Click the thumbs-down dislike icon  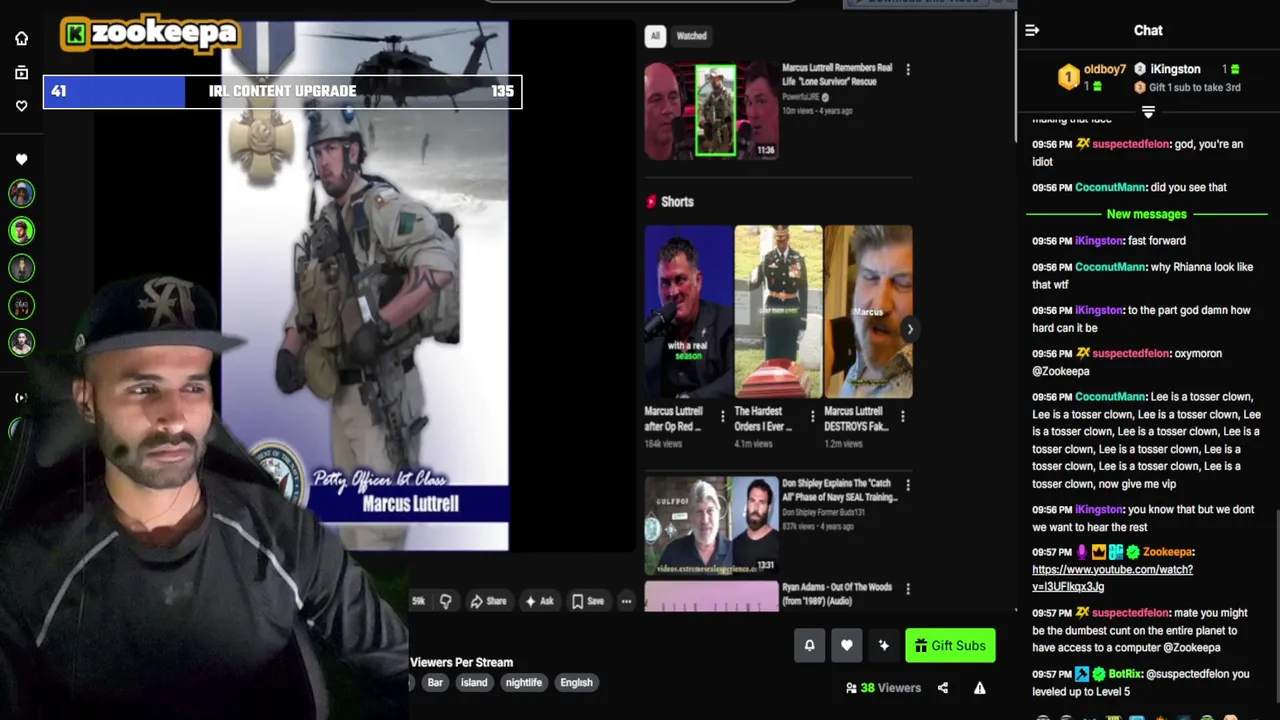pos(446,601)
